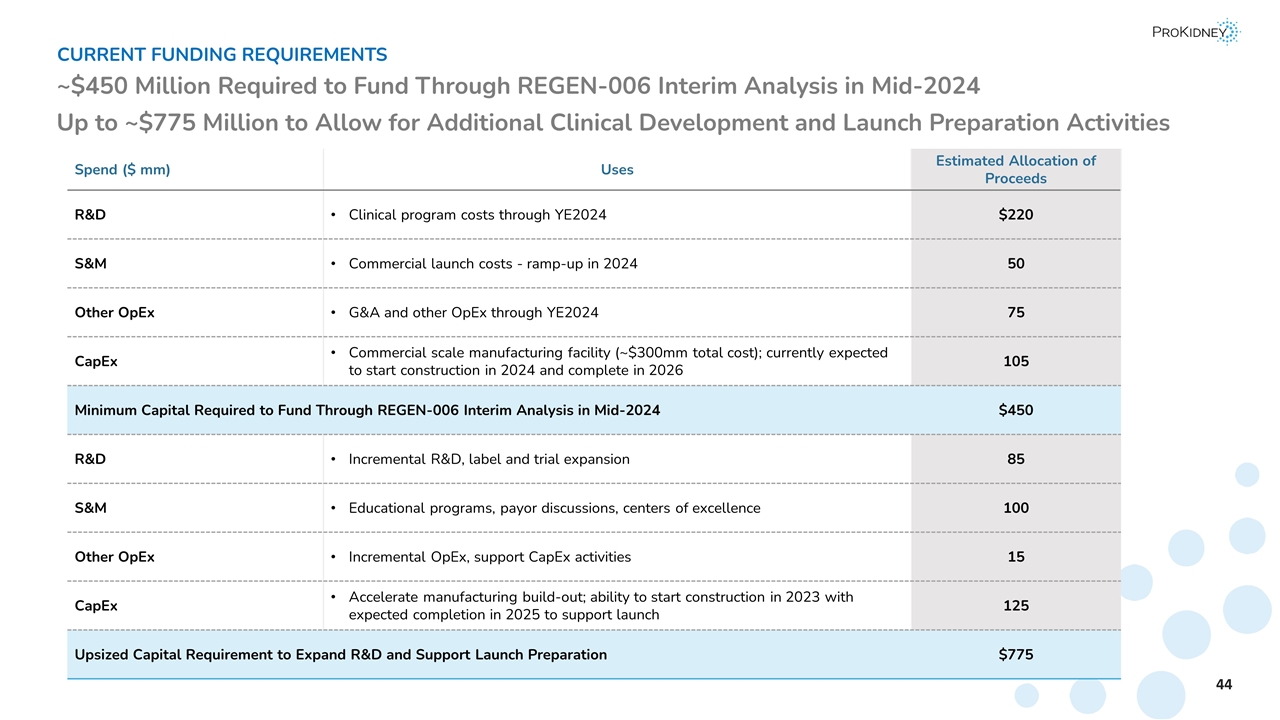Click 'Upsized Capital Requirement' row label
The image size is (1280, 720).
[x=341, y=655]
